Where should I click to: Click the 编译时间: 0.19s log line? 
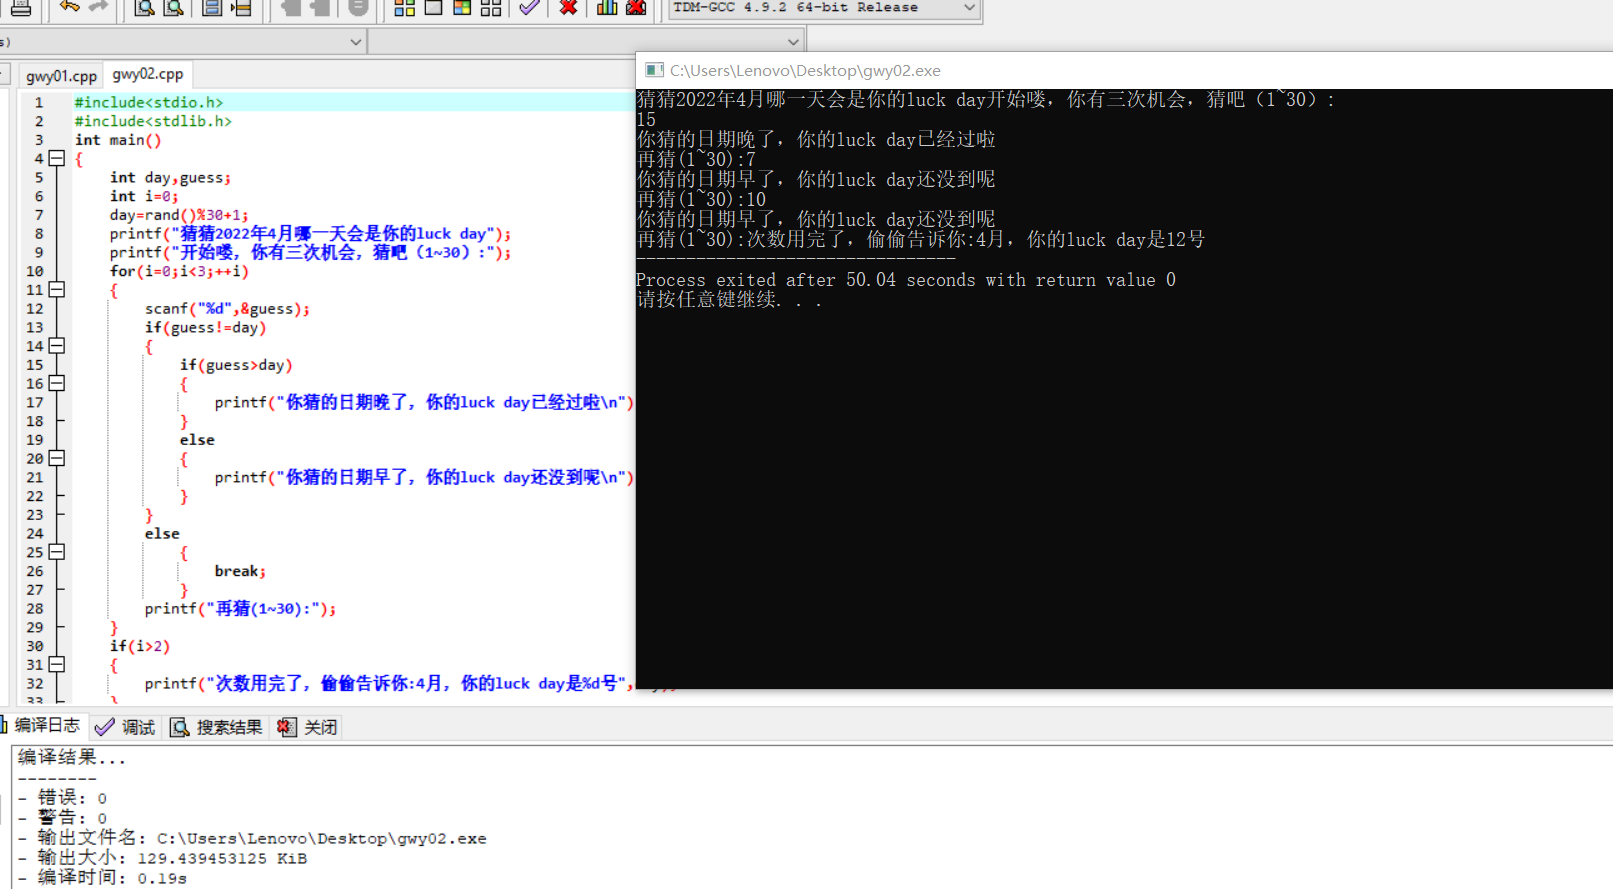[102, 878]
